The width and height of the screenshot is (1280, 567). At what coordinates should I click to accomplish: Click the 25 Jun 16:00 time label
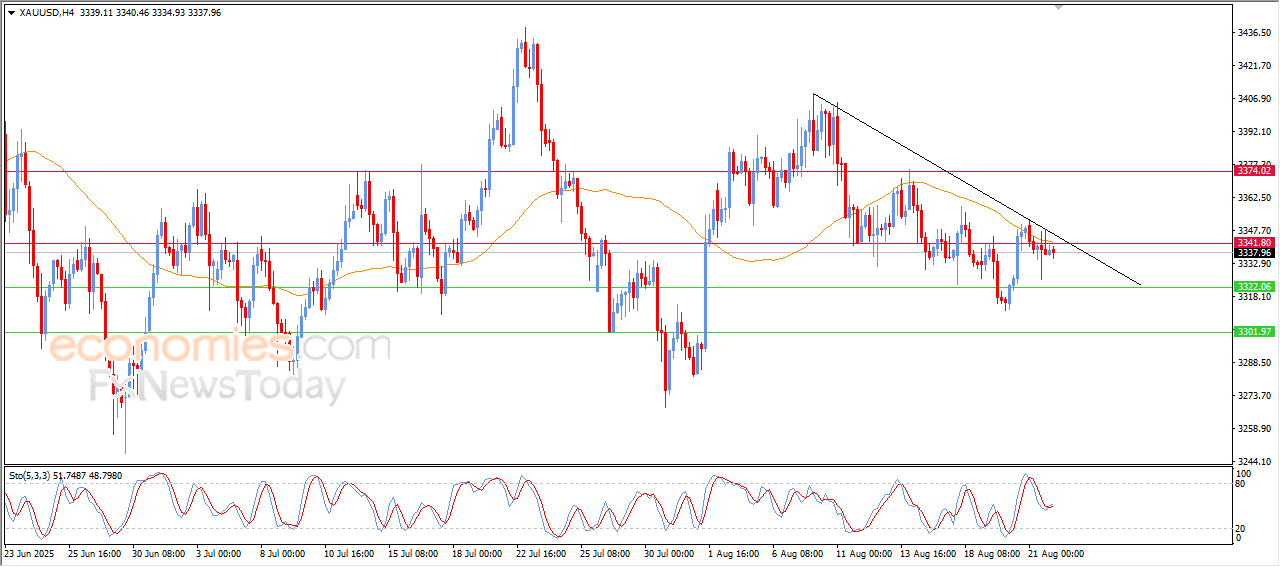(x=94, y=553)
